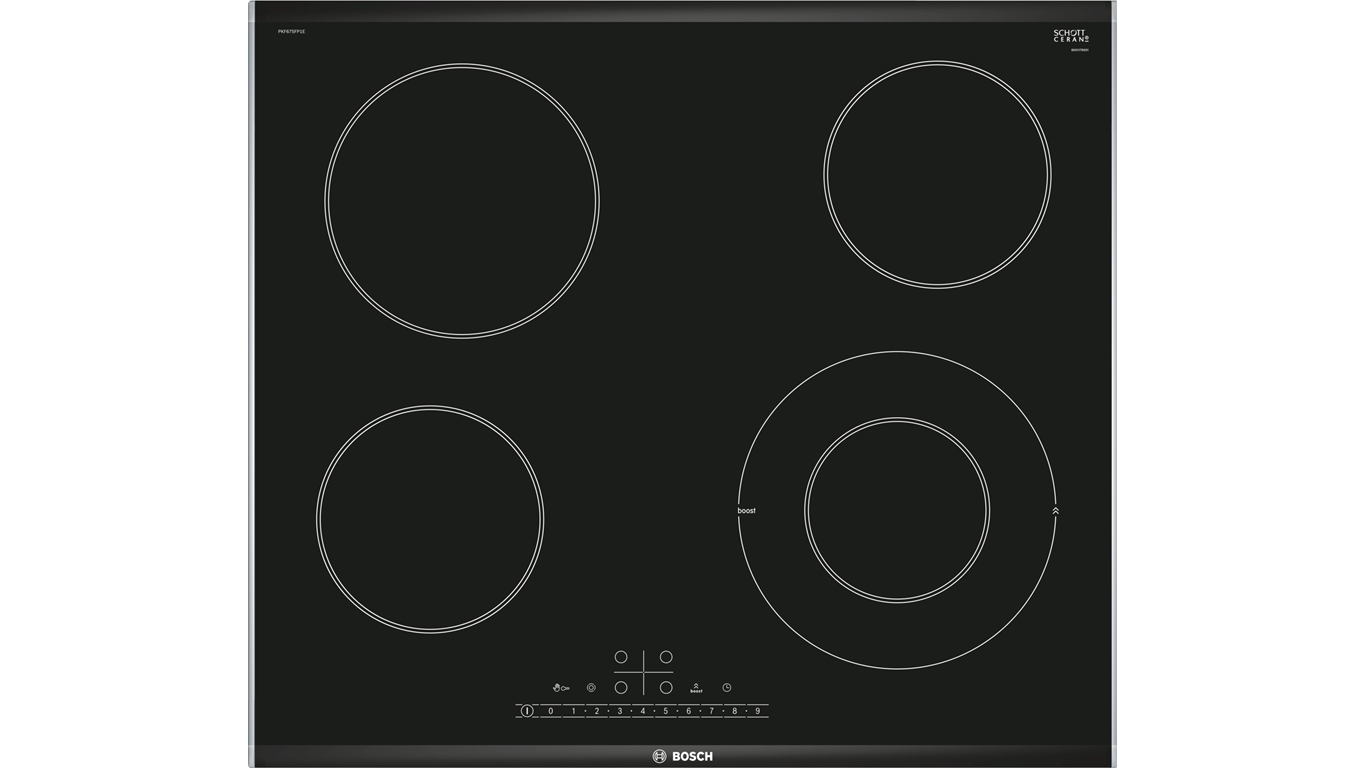Choose the bottom-right cooking zone selector

coord(666,688)
